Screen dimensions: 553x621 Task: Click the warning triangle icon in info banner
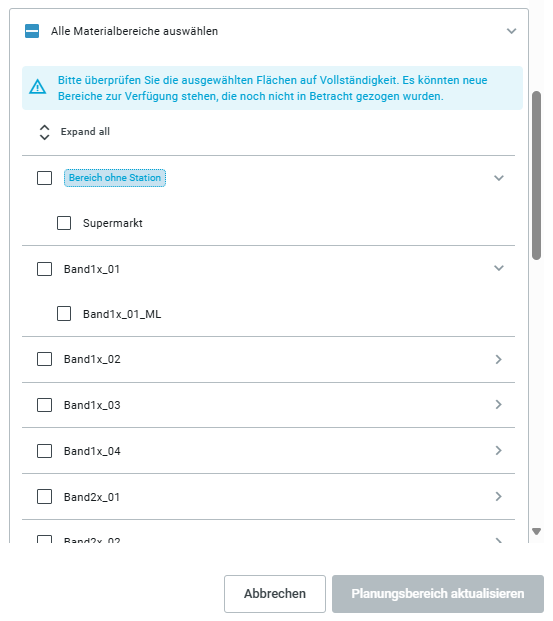[38, 87]
